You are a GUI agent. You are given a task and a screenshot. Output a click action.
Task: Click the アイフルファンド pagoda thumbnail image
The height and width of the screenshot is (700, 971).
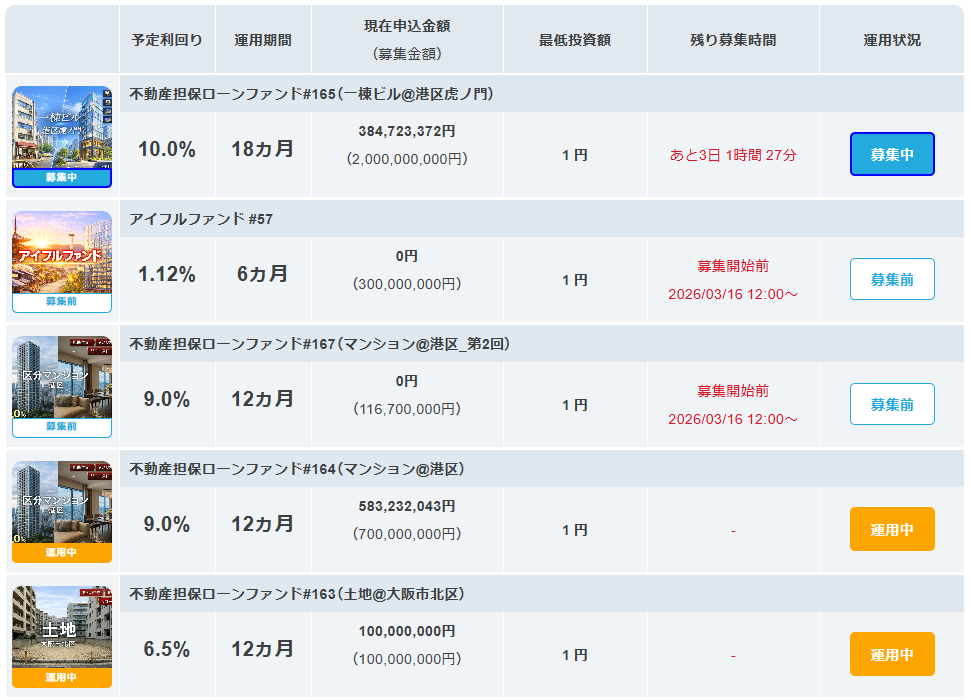pyautogui.click(x=62, y=253)
